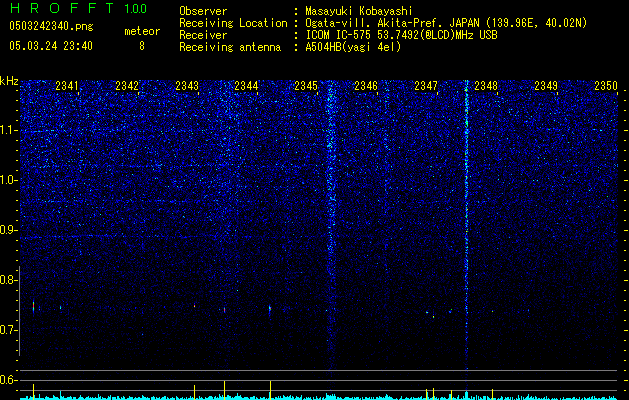Click the 2344 time axis label

246,86
